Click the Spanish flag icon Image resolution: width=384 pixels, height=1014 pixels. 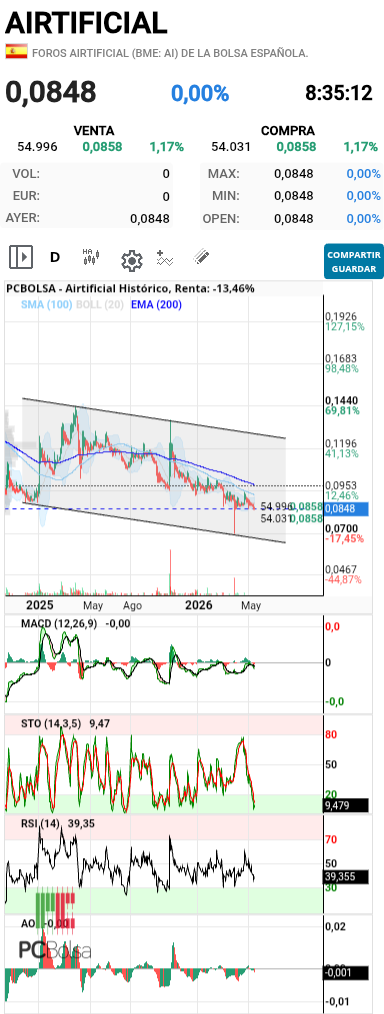click(16, 52)
